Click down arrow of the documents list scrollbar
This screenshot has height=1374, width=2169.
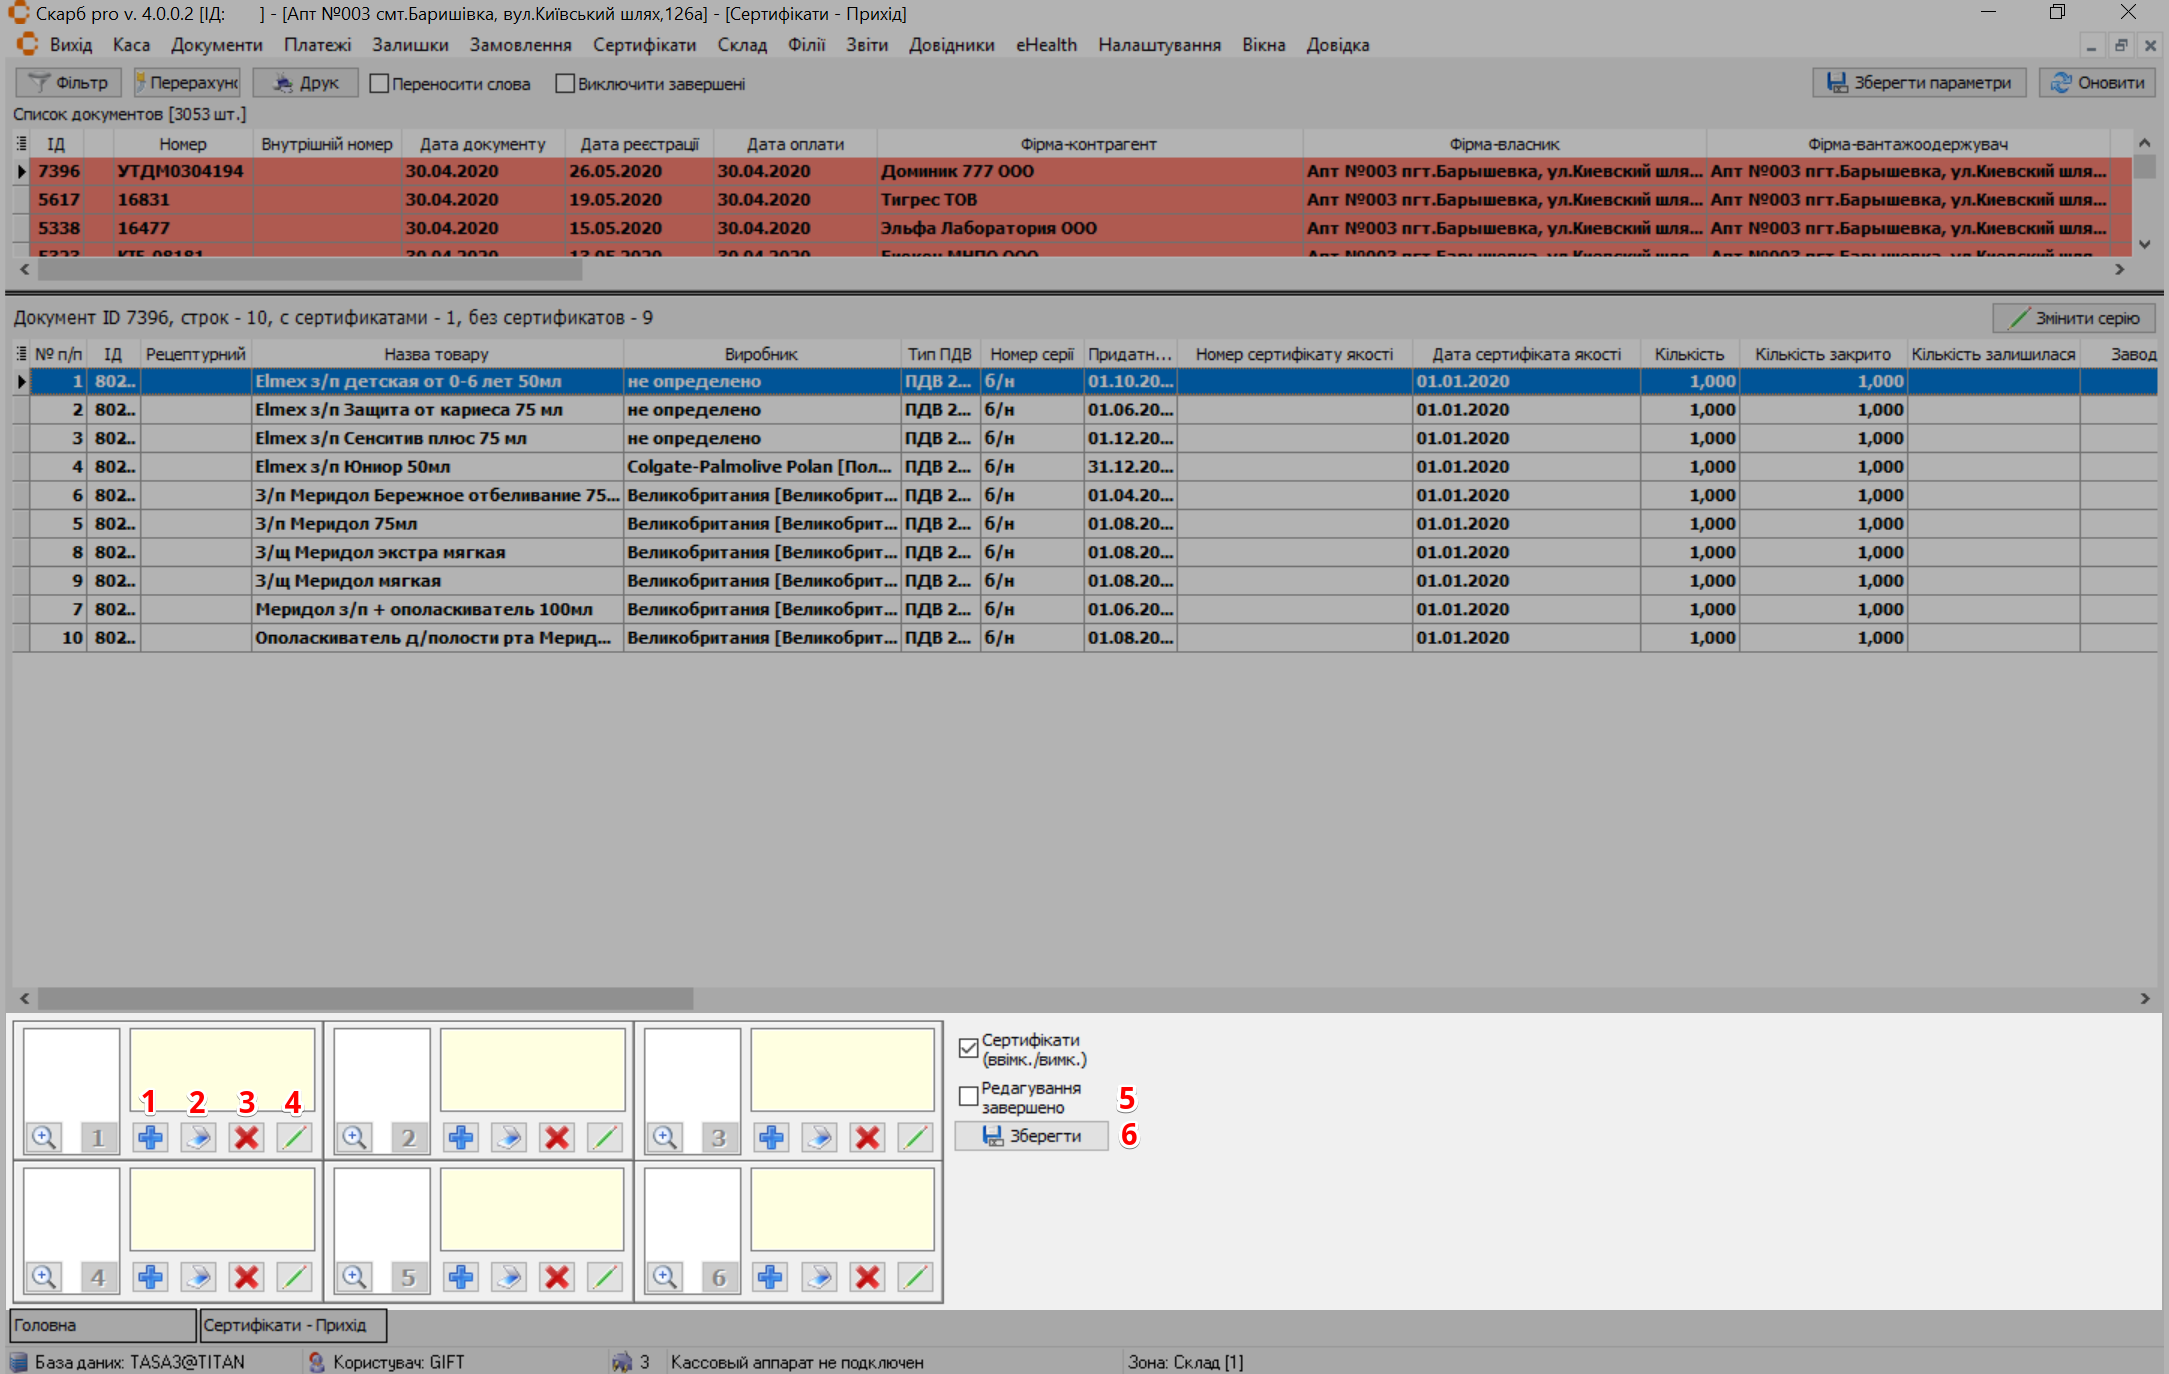click(2144, 244)
